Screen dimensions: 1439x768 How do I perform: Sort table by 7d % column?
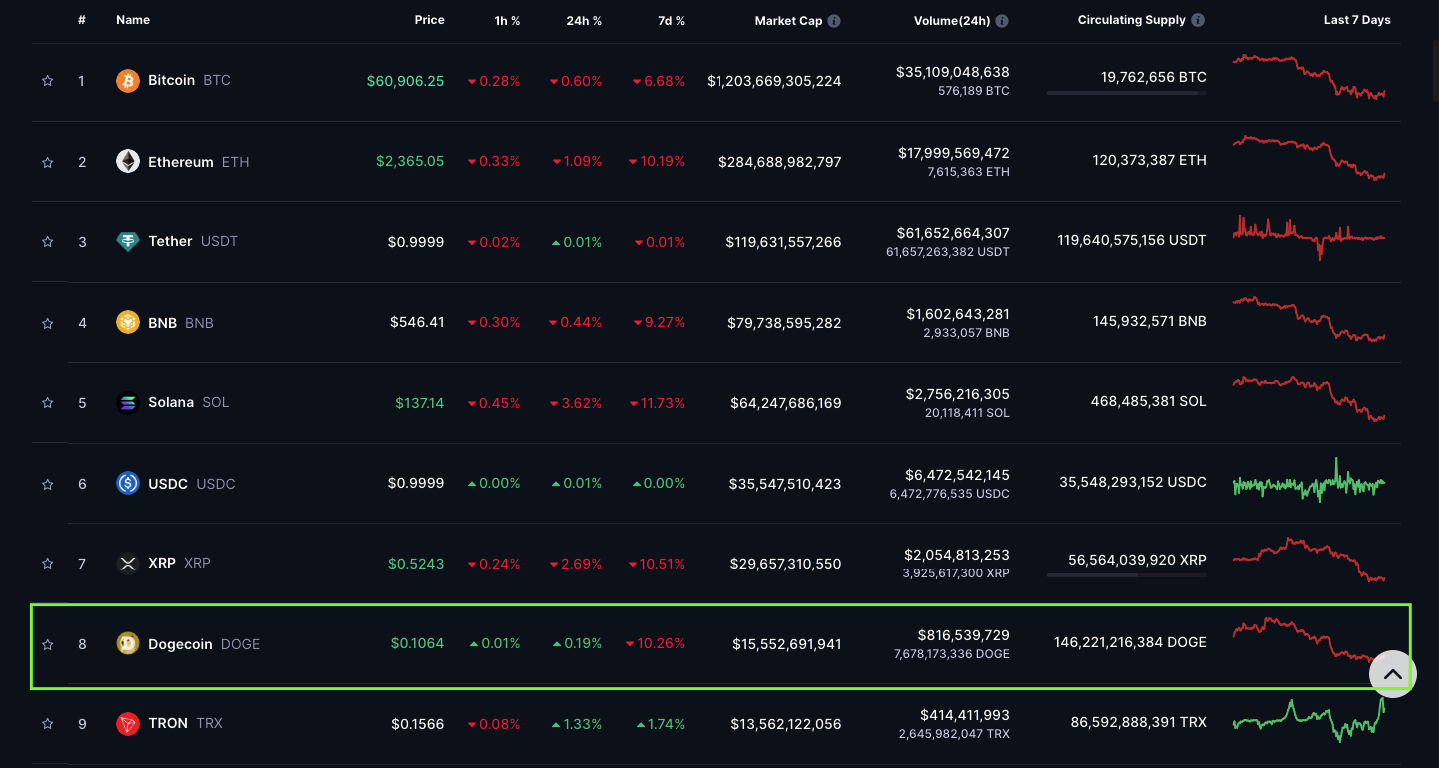pos(672,20)
